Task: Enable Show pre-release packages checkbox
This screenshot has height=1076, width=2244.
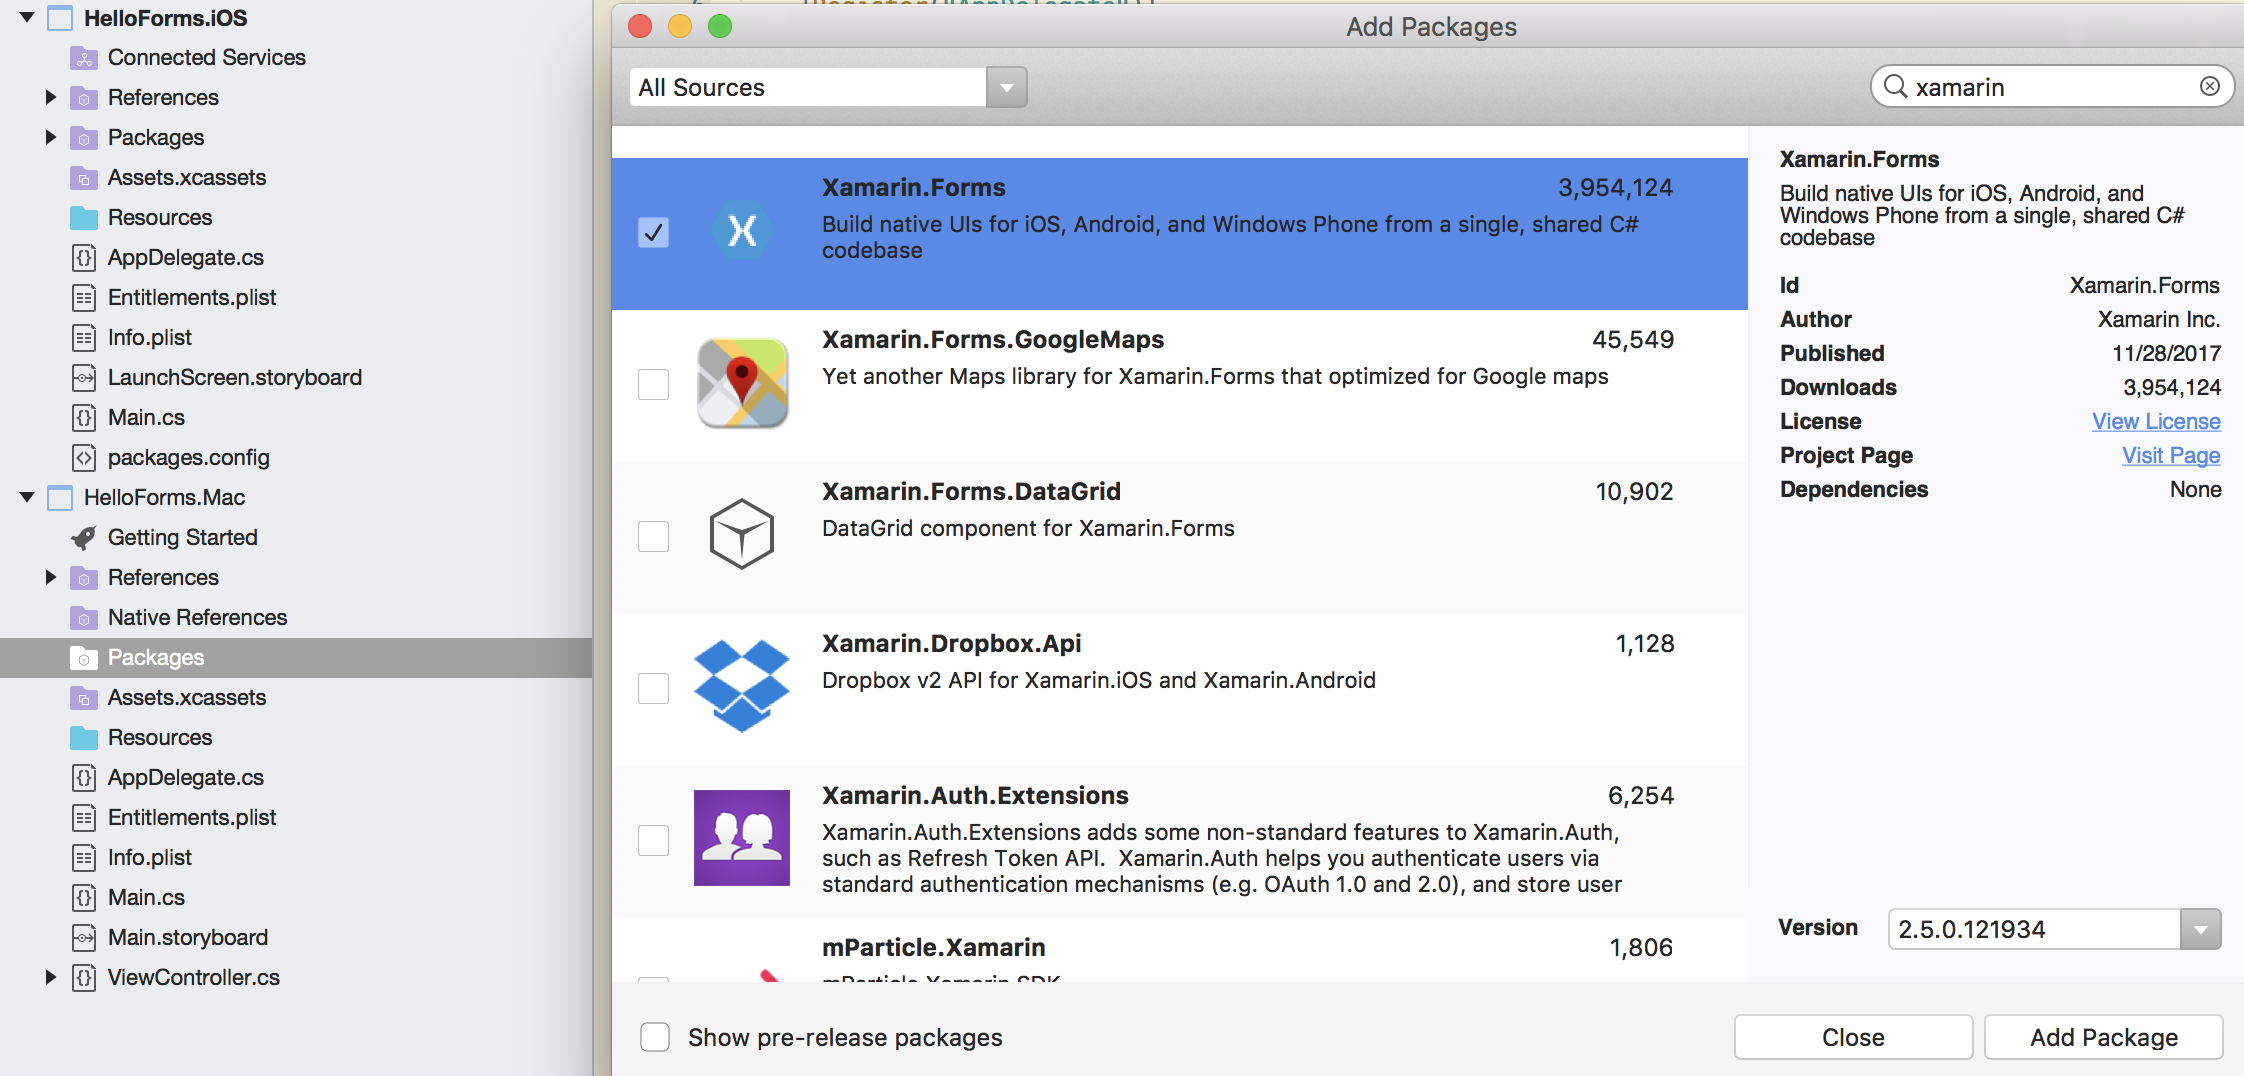Action: pos(655,1037)
